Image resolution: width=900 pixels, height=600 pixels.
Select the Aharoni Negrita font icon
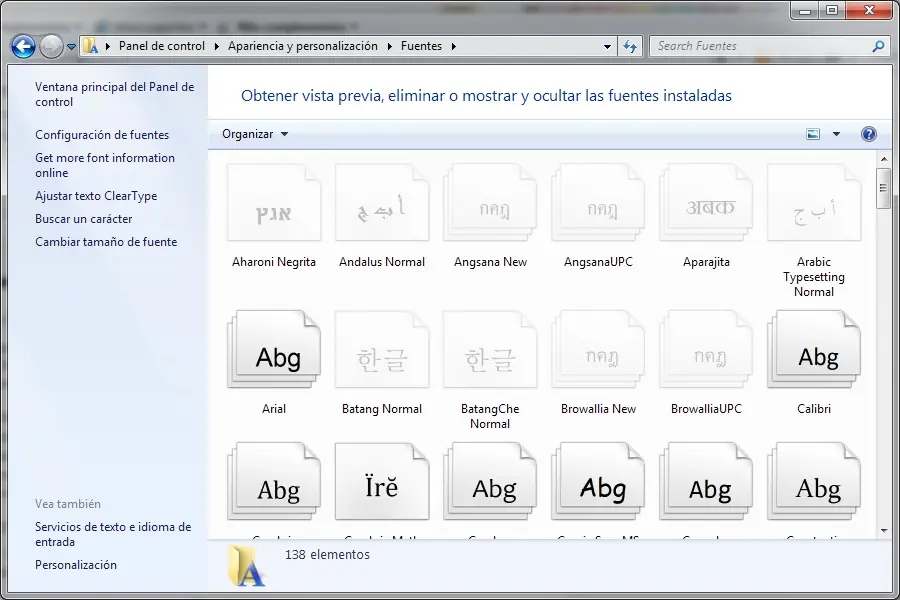pyautogui.click(x=274, y=205)
